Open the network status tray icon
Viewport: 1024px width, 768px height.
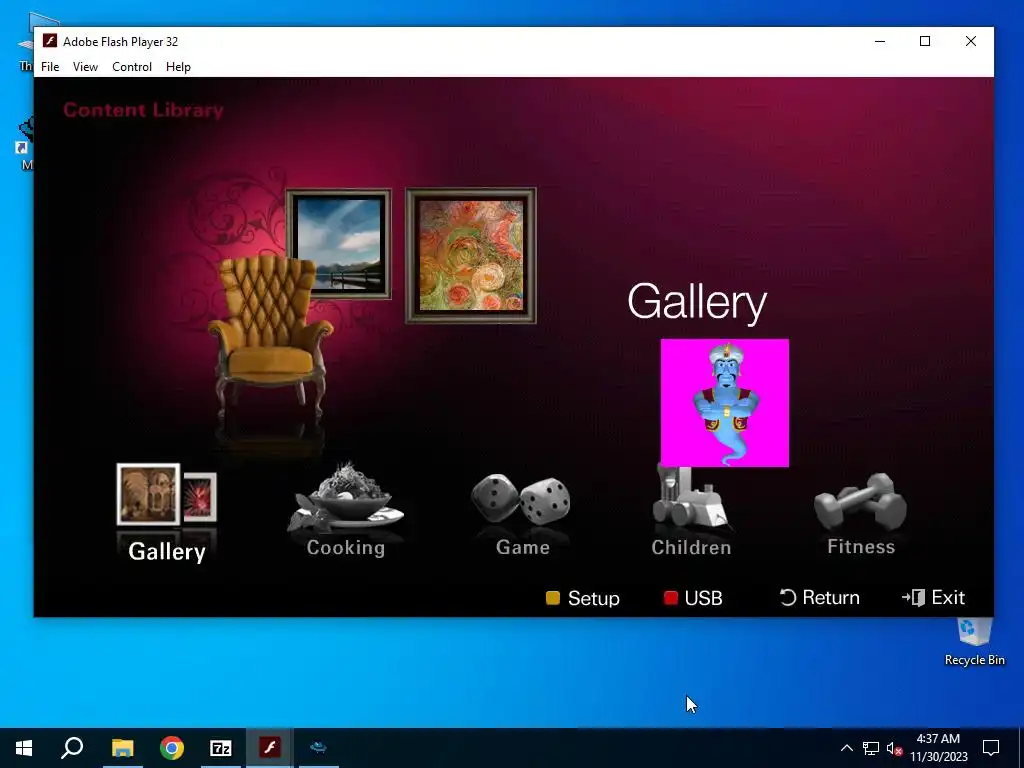click(871, 748)
